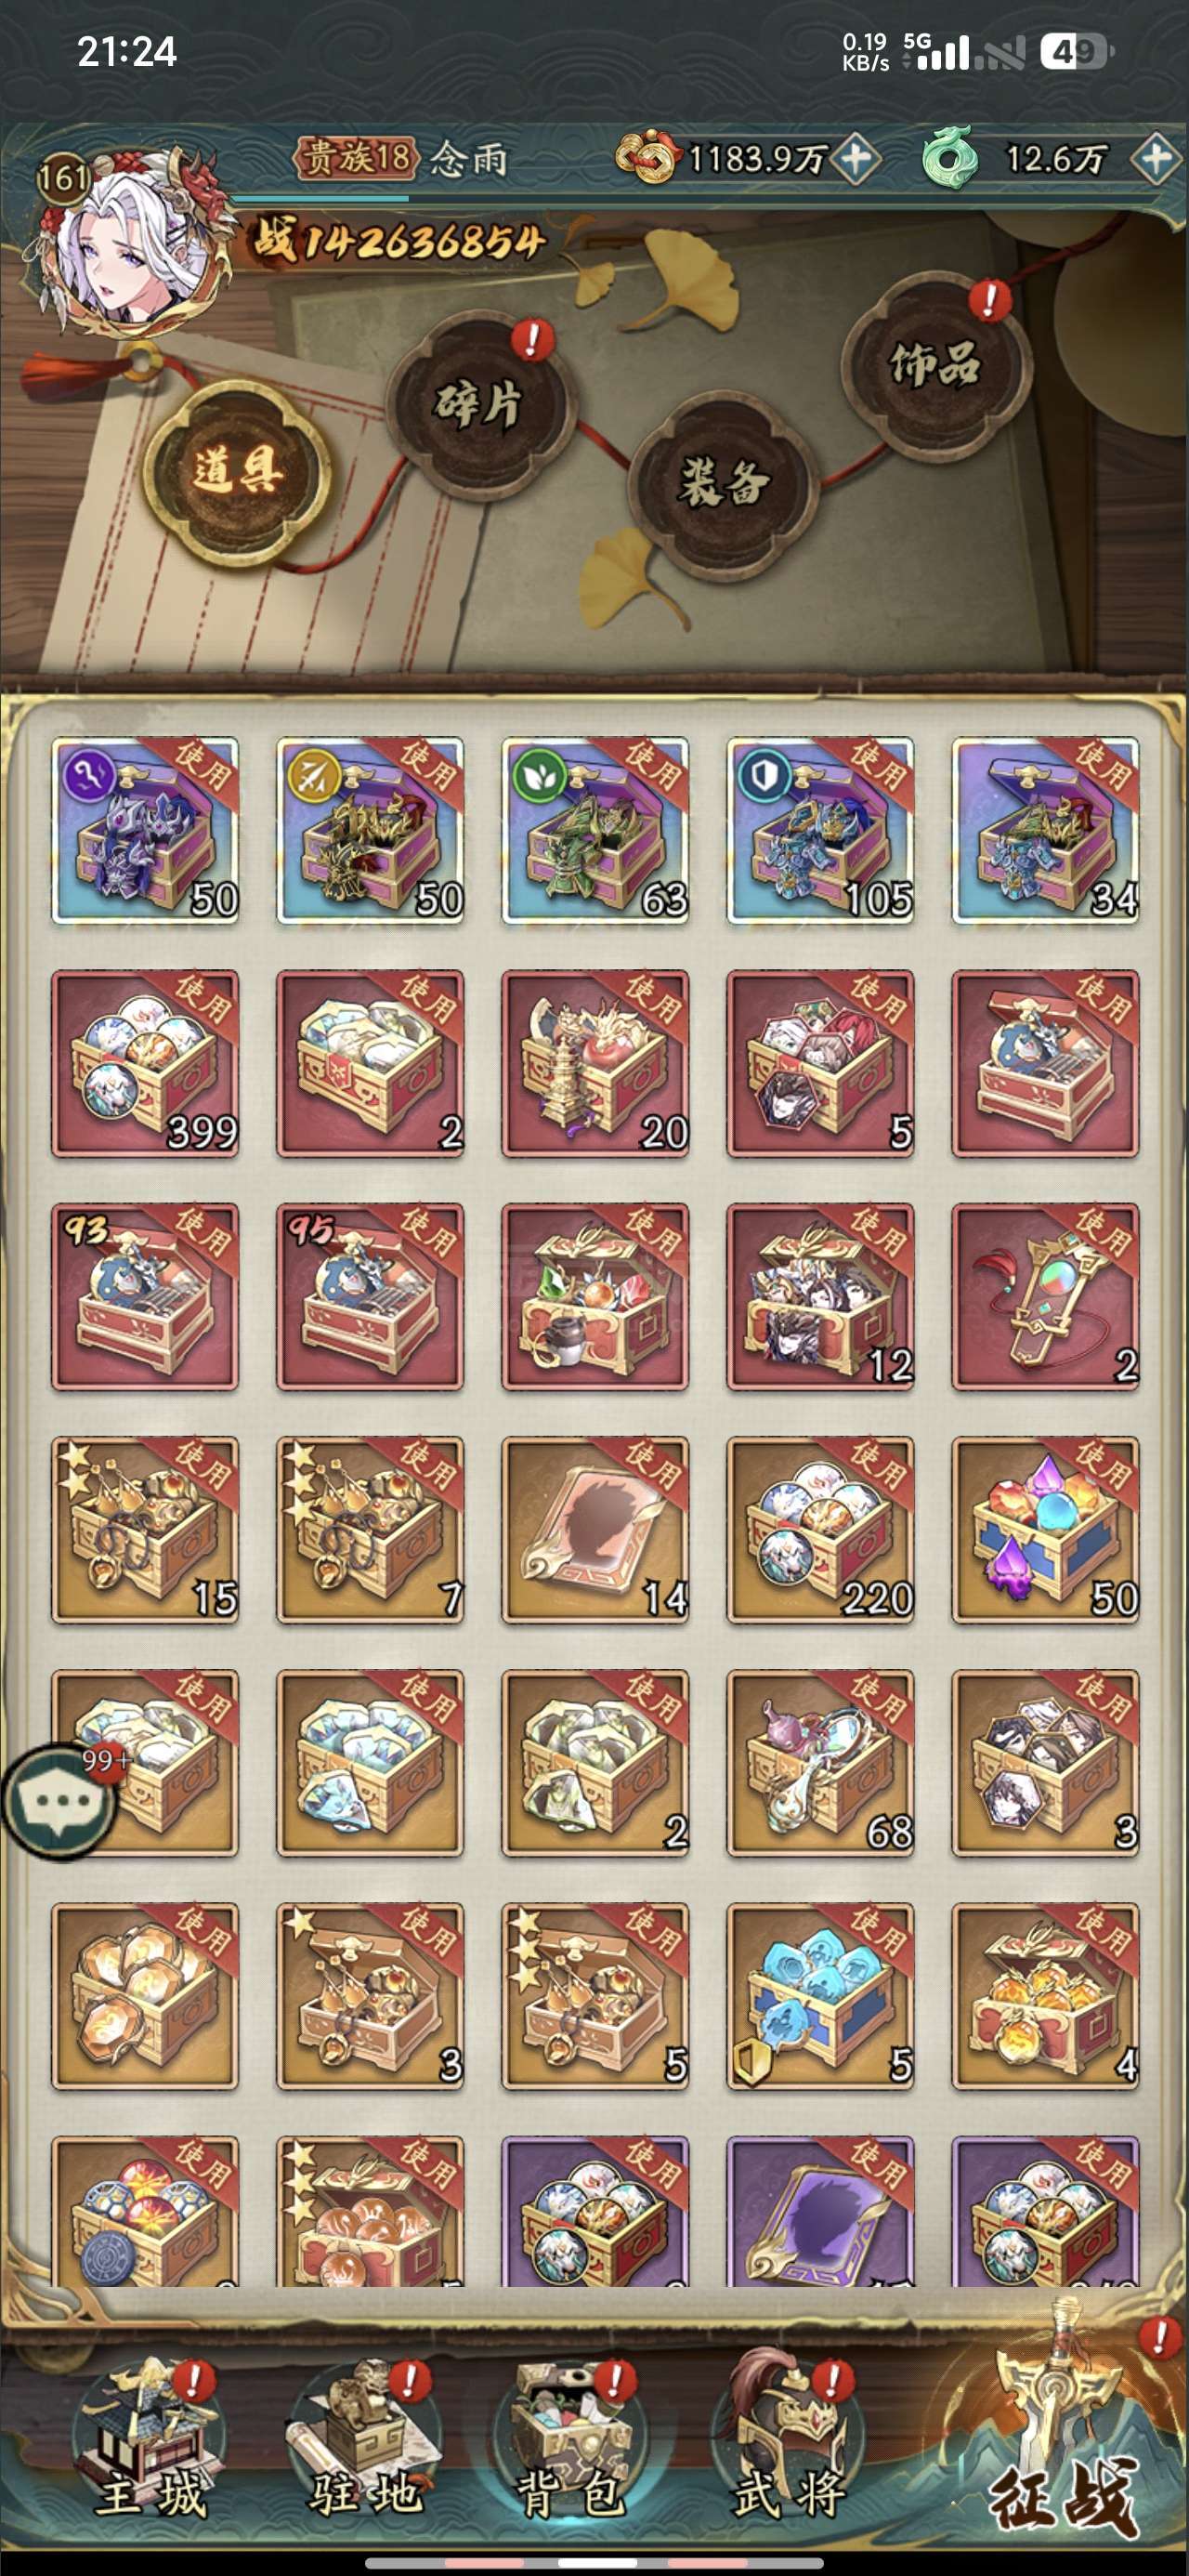Open the 碎片 fragments tab

(478, 404)
